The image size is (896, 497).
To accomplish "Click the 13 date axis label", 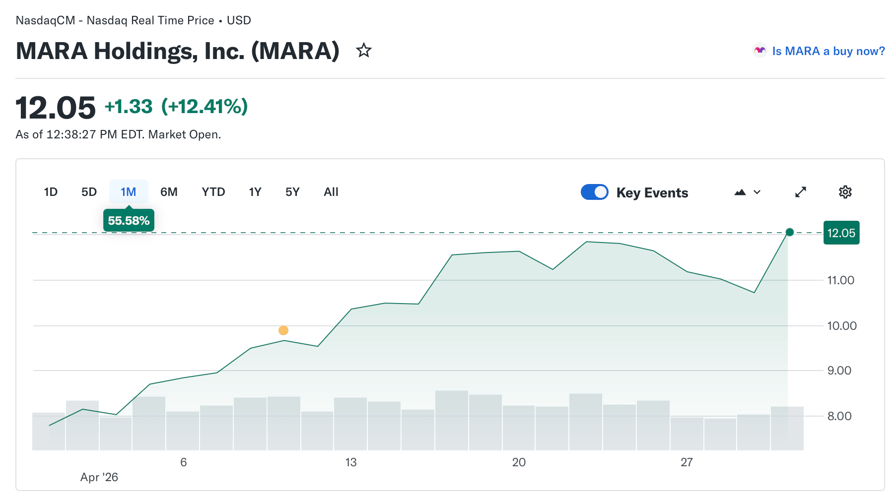I will coord(351,462).
